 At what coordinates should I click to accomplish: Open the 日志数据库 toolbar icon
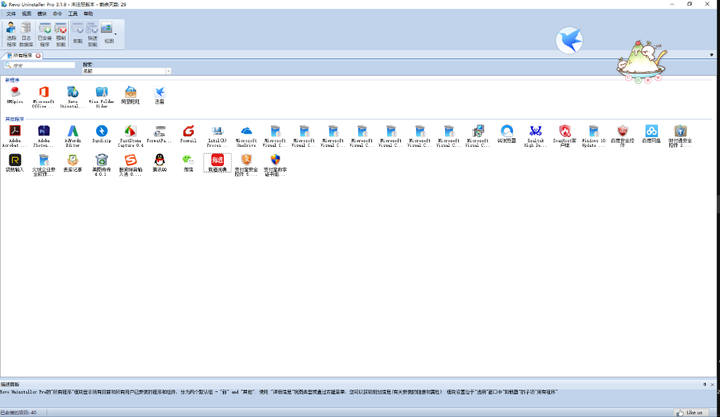26,34
